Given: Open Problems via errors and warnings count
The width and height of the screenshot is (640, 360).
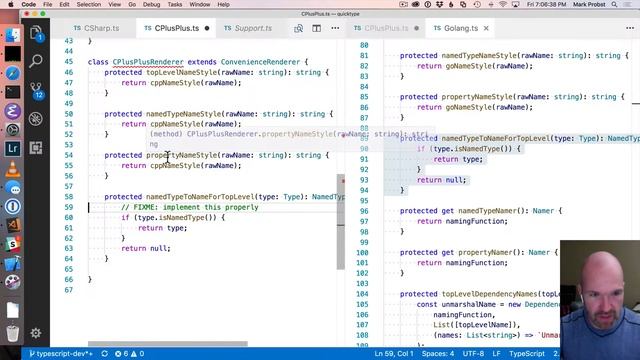Looking at the screenshot, I should pyautogui.click(x=129, y=353).
